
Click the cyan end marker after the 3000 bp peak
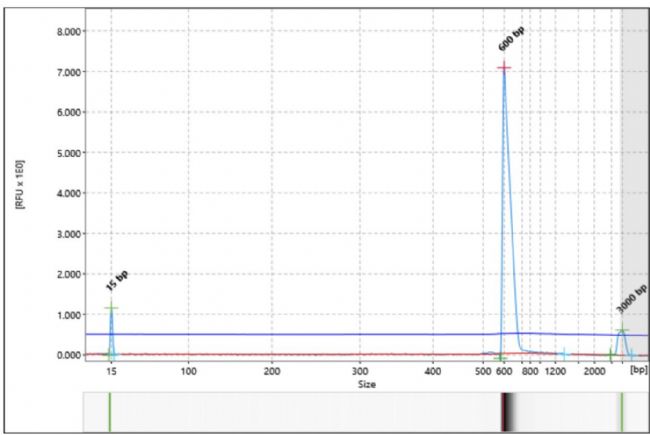coord(631,354)
